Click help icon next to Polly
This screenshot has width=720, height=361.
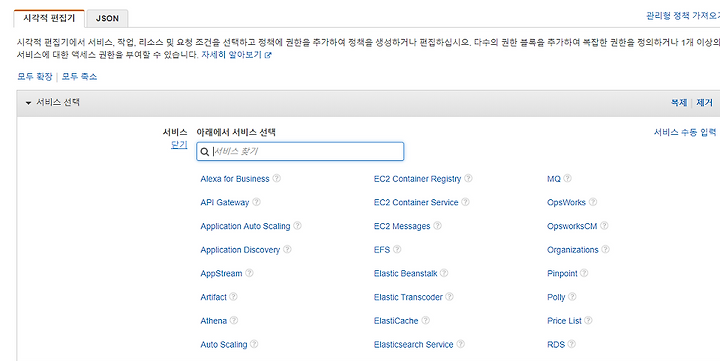[572, 297]
